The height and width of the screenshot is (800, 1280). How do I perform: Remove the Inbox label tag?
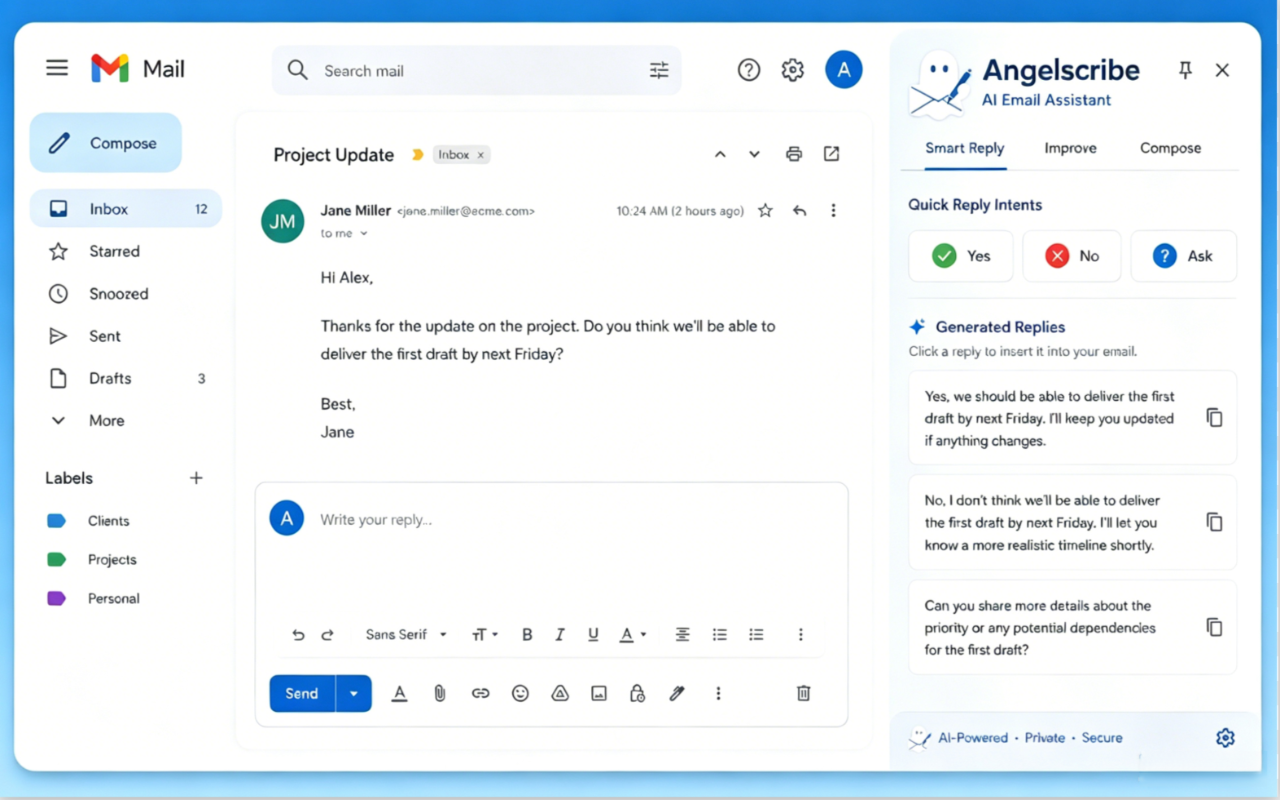click(x=481, y=155)
